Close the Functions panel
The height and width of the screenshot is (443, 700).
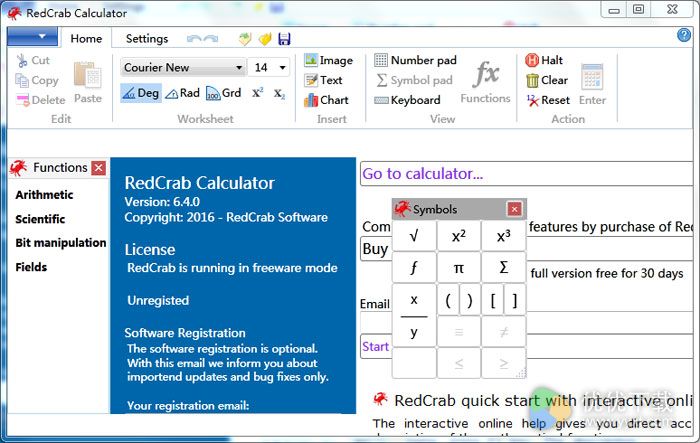(x=99, y=168)
